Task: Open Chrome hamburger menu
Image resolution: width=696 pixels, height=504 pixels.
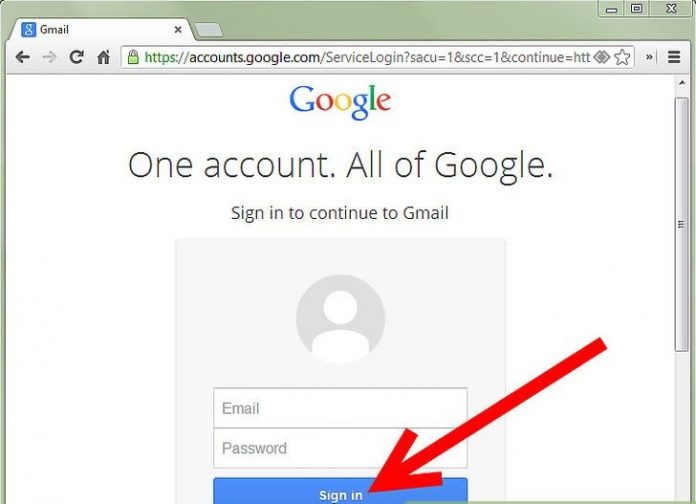Action: [674, 57]
